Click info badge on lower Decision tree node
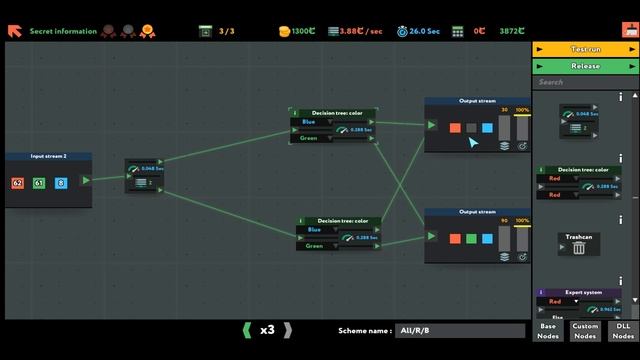This screenshot has width=640, height=360. (301, 221)
